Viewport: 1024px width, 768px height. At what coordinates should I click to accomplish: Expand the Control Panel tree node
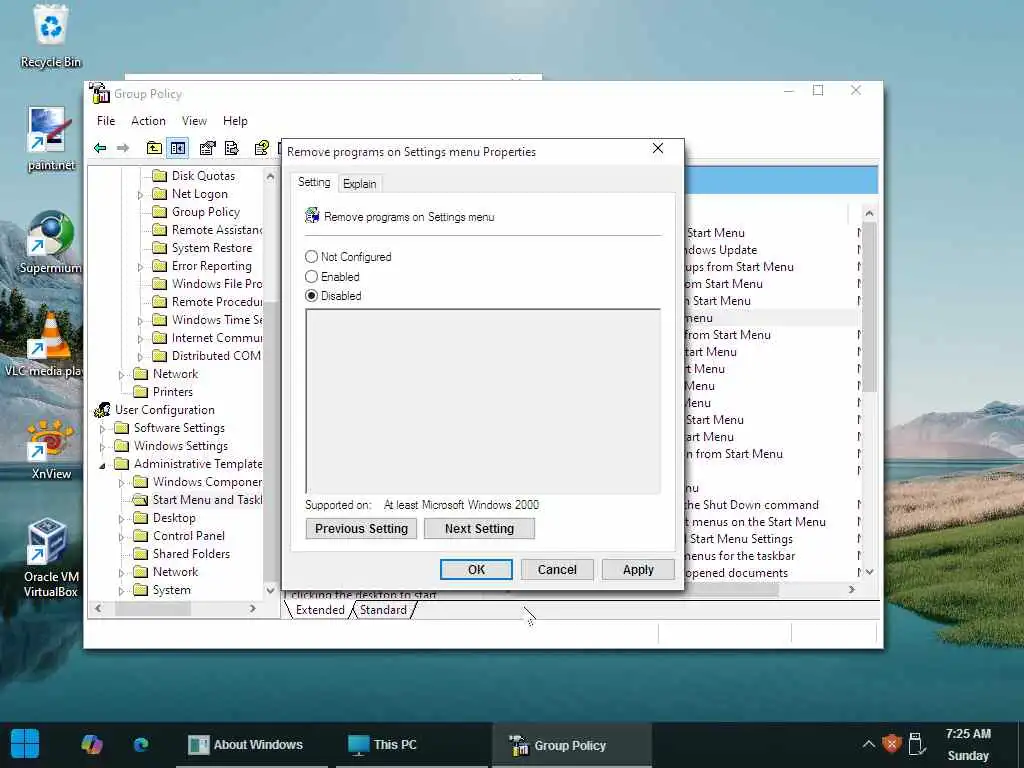tap(121, 537)
